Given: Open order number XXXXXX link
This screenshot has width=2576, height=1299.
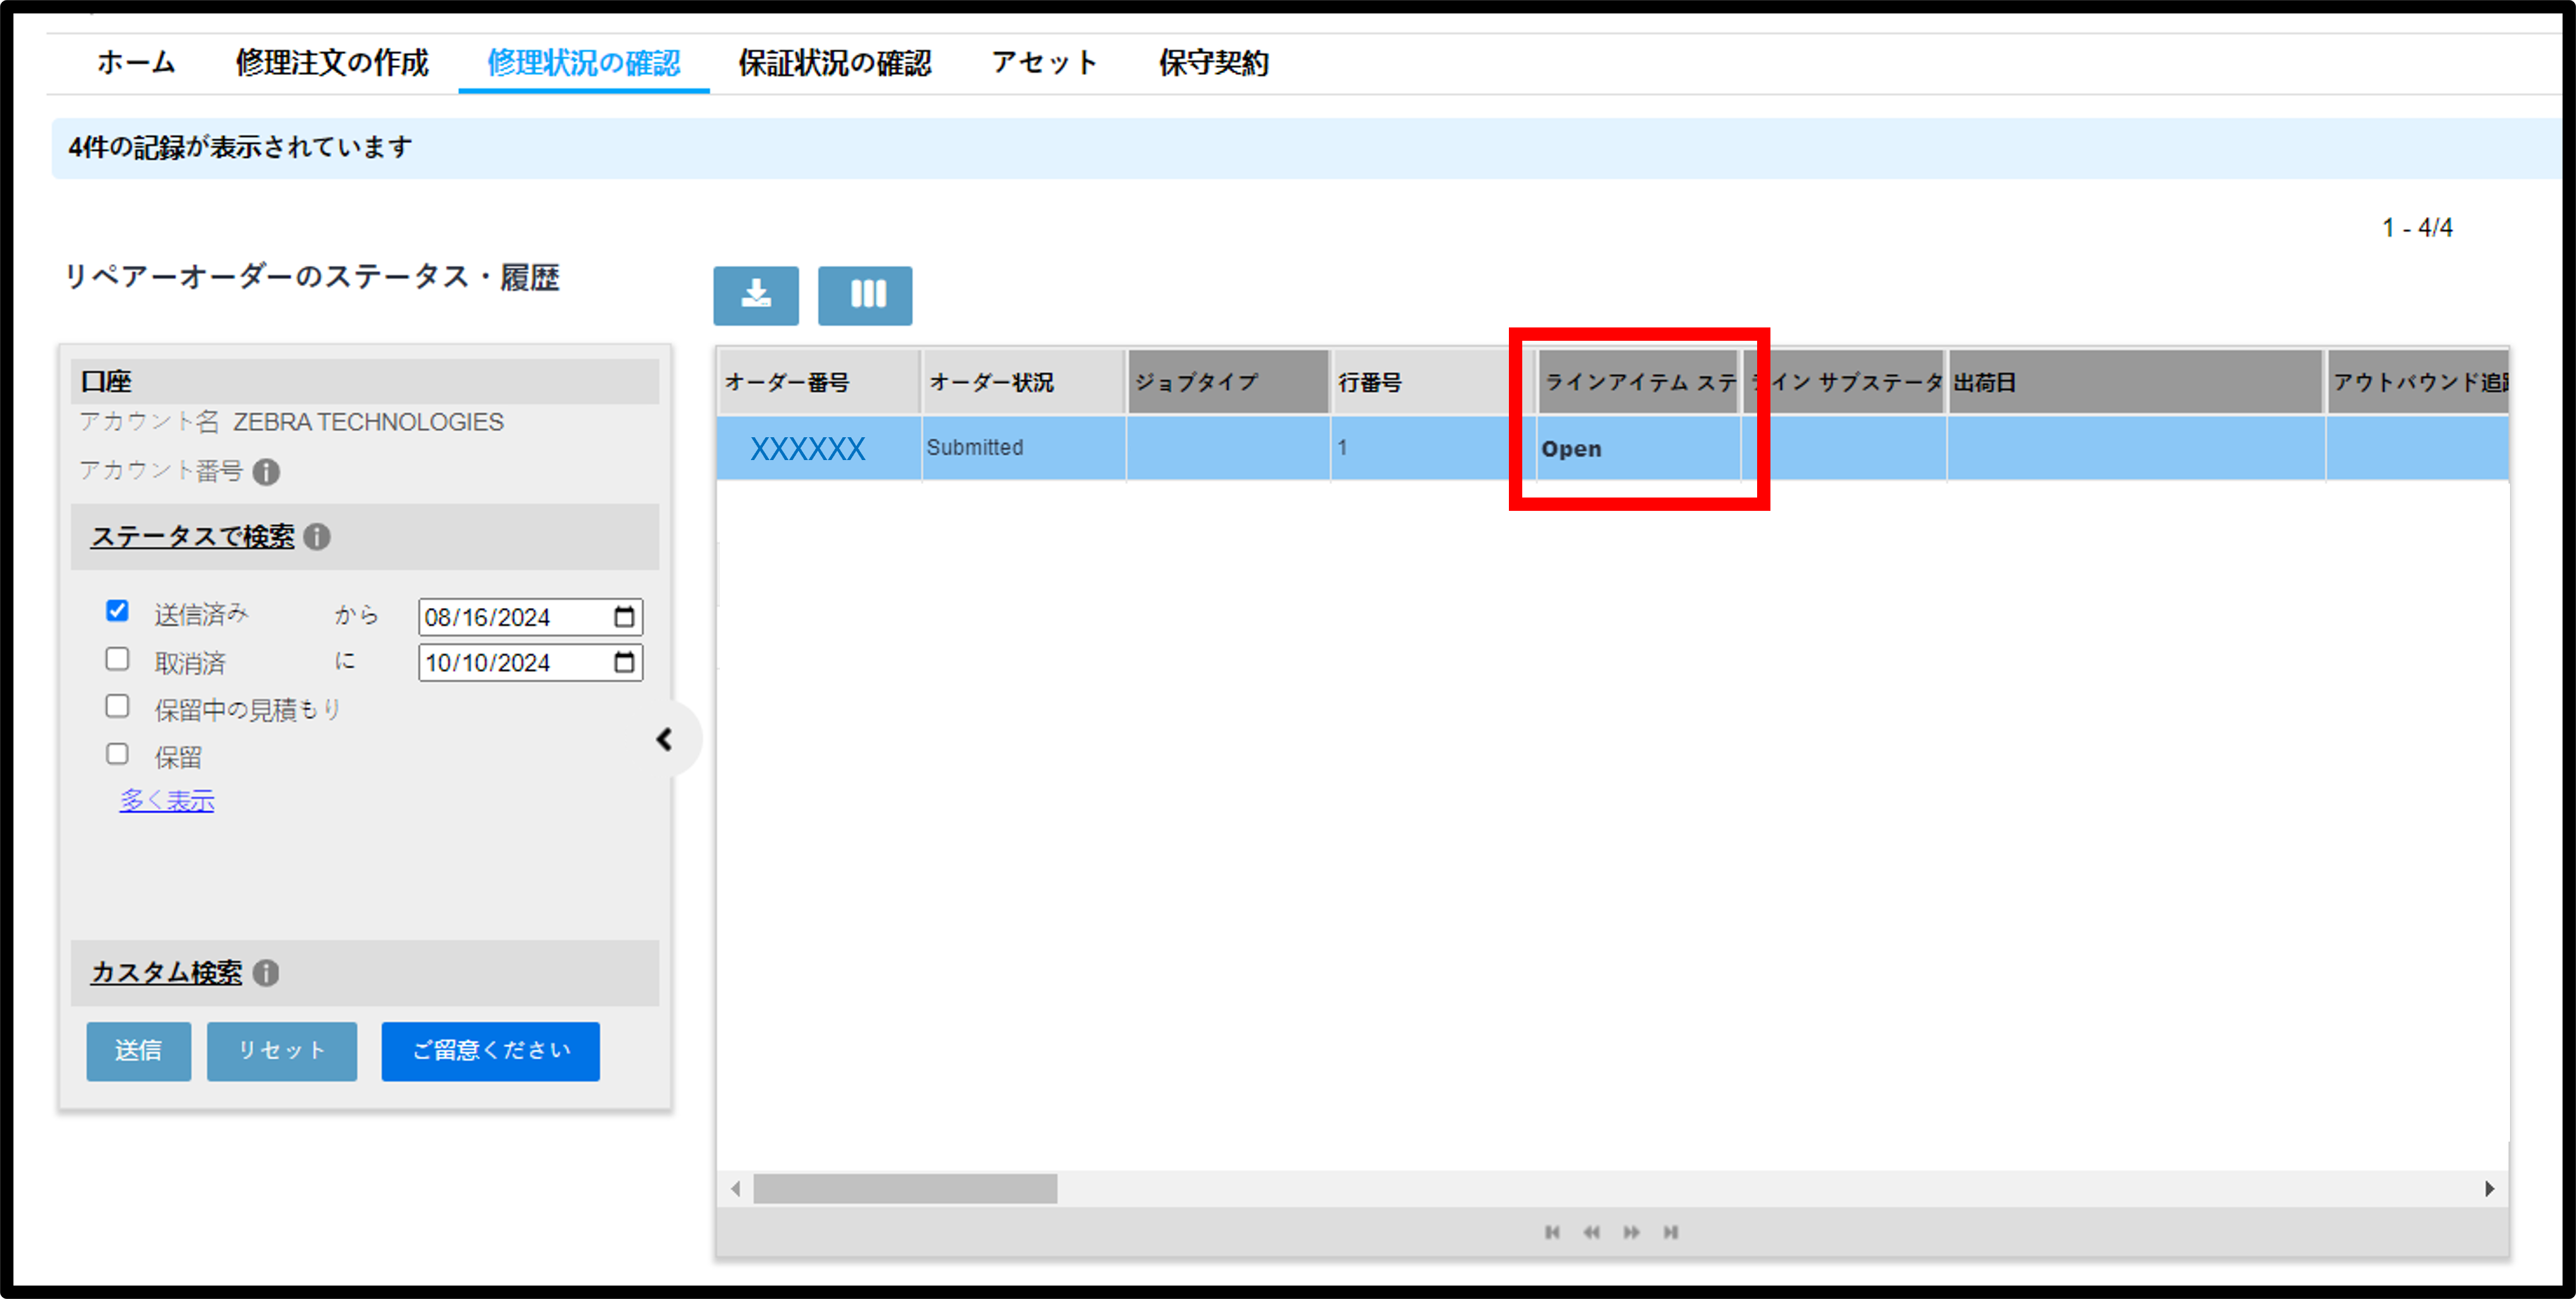Looking at the screenshot, I should pos(808,449).
